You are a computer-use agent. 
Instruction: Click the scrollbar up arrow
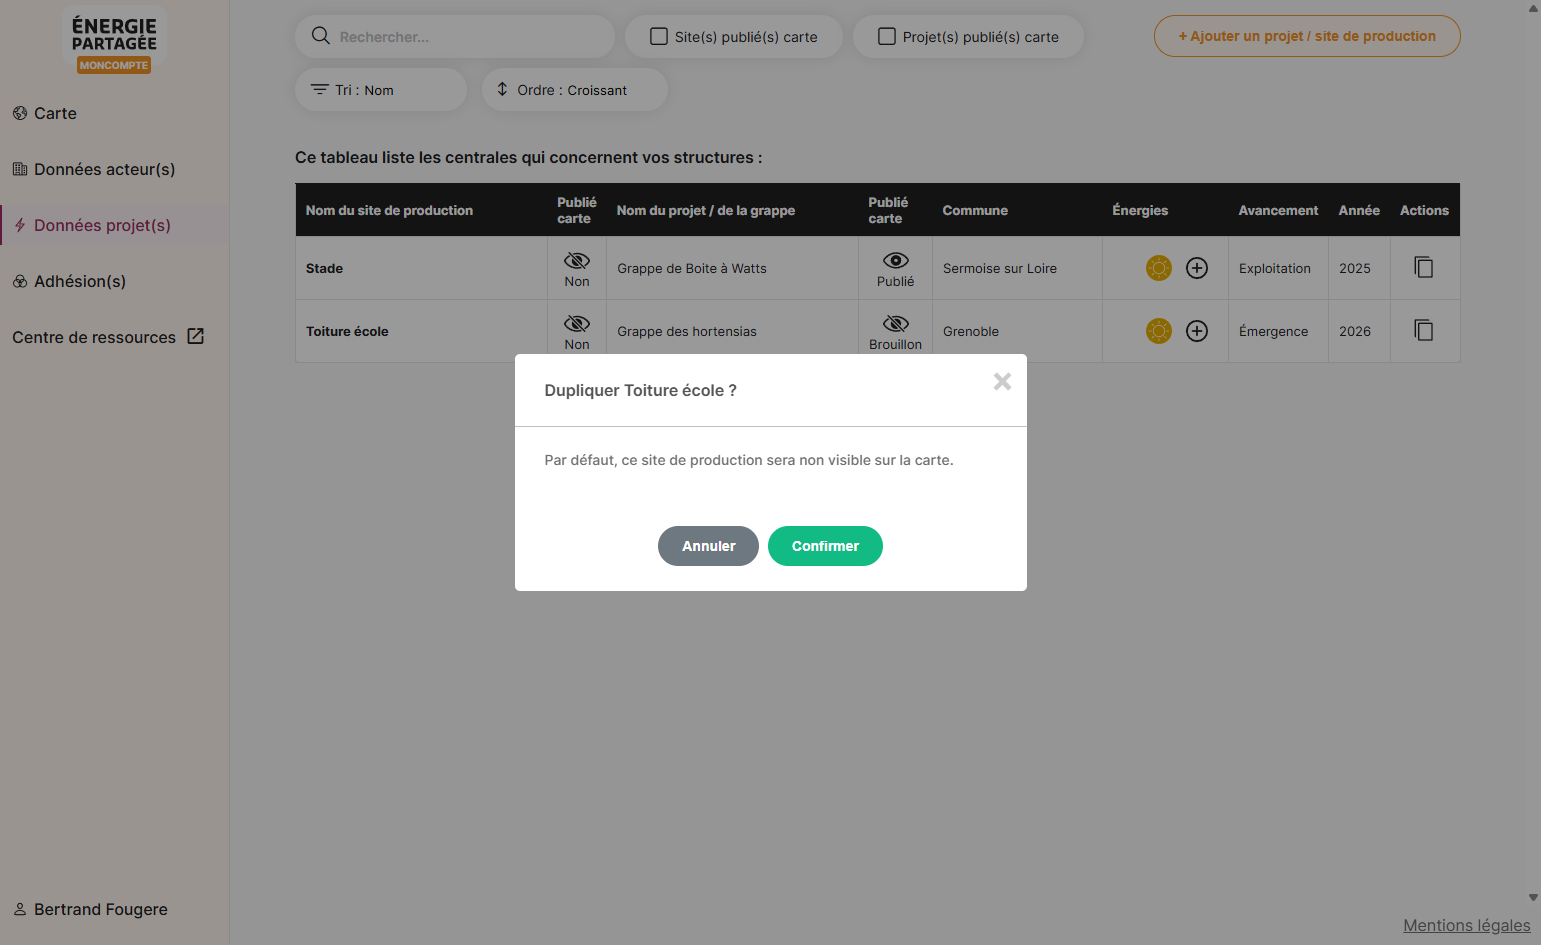(x=1533, y=8)
